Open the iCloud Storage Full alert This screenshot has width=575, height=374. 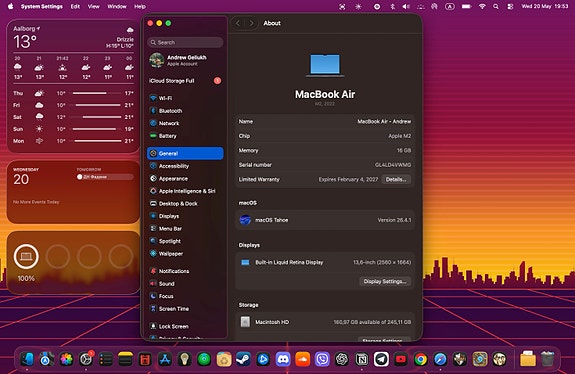pos(185,81)
